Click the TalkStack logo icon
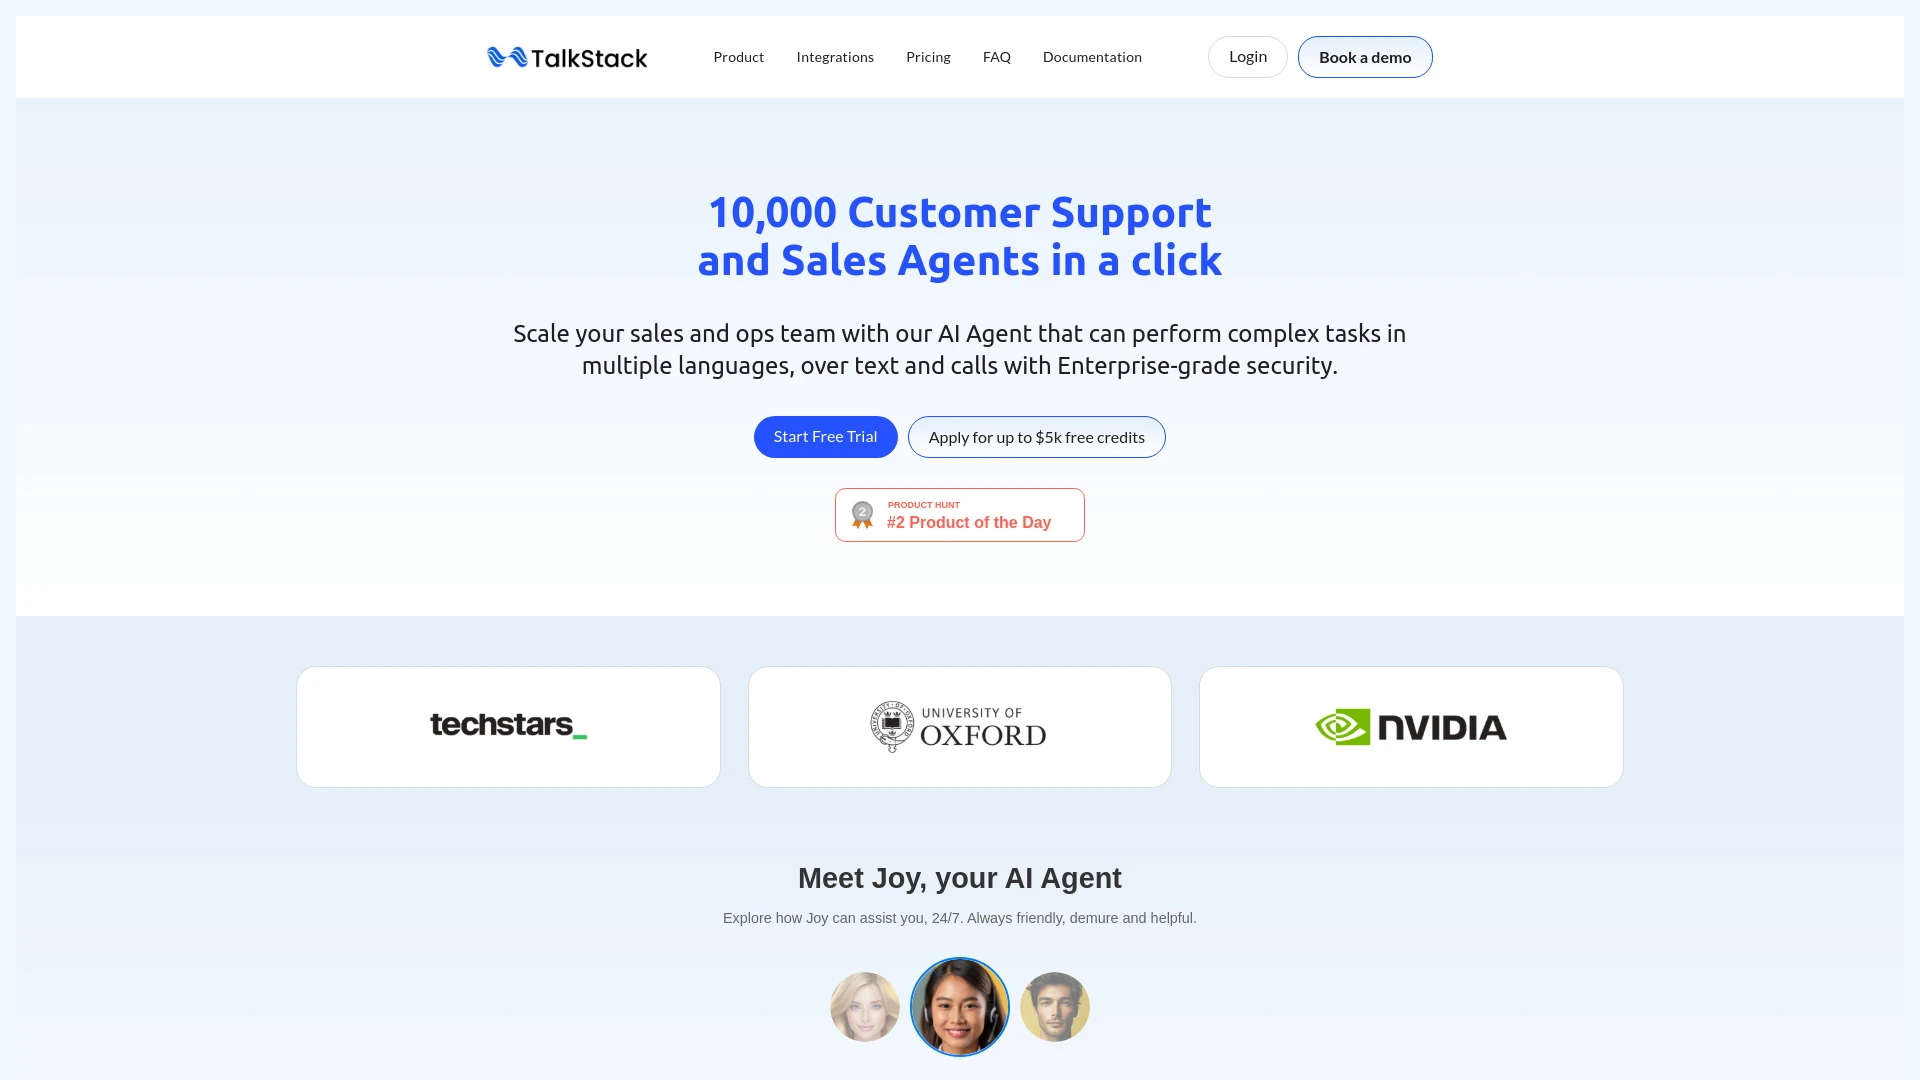 [x=506, y=57]
